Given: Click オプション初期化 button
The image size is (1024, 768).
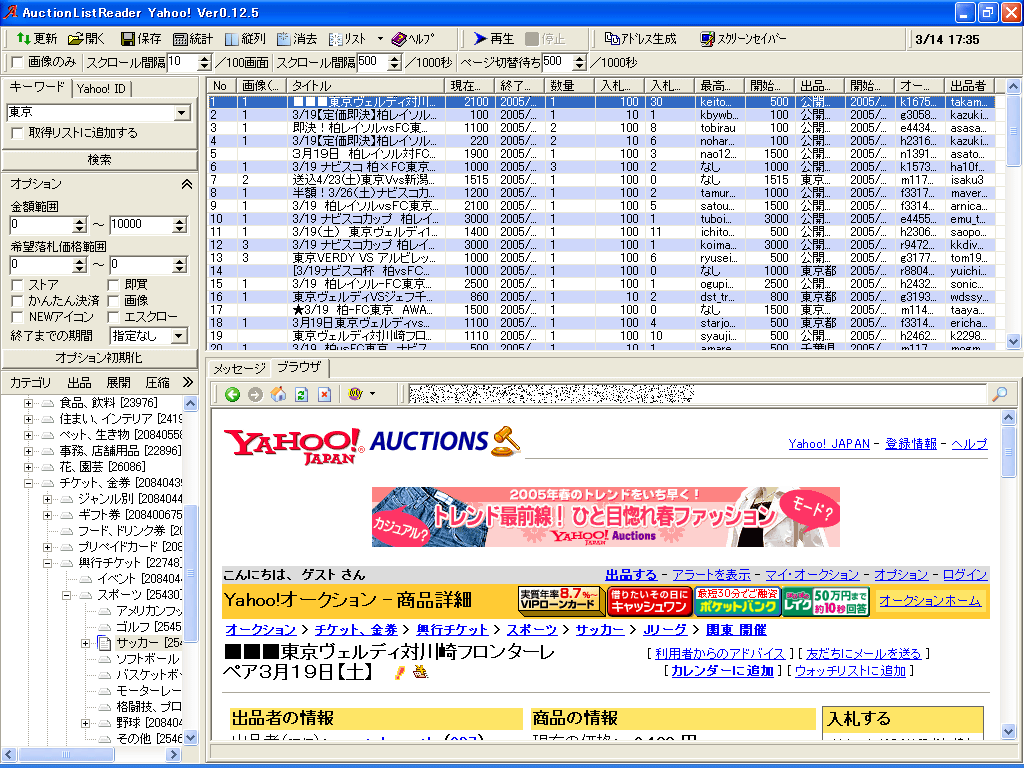Looking at the screenshot, I should click(x=100, y=358).
